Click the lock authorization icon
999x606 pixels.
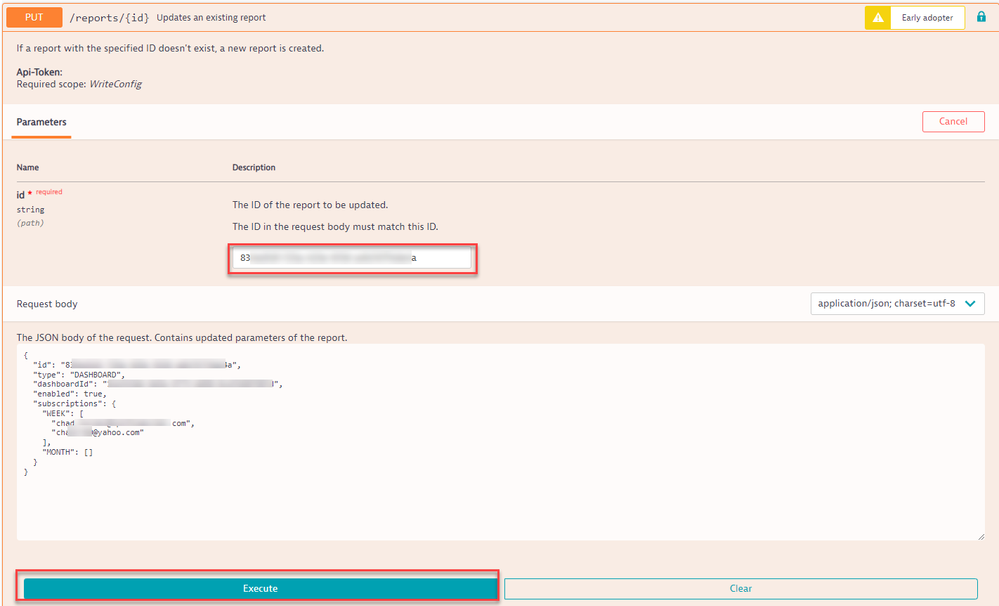981,18
